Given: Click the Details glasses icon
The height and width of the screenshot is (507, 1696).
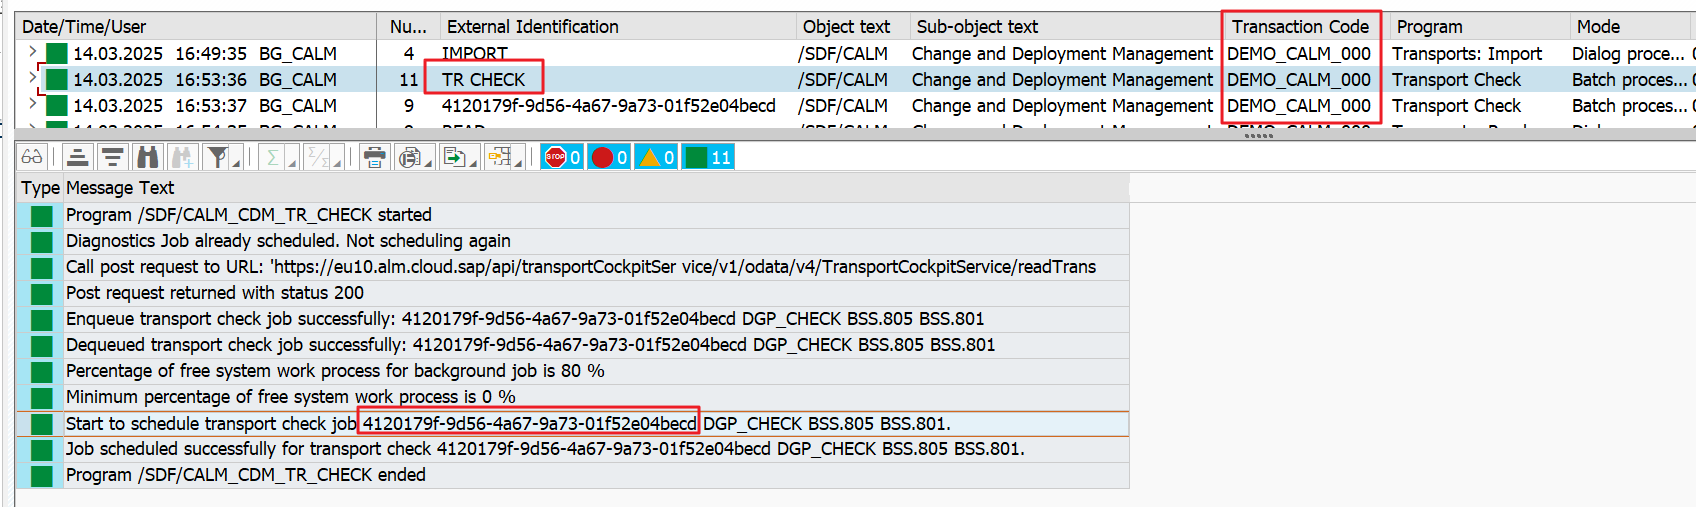Looking at the screenshot, I should click(32, 157).
